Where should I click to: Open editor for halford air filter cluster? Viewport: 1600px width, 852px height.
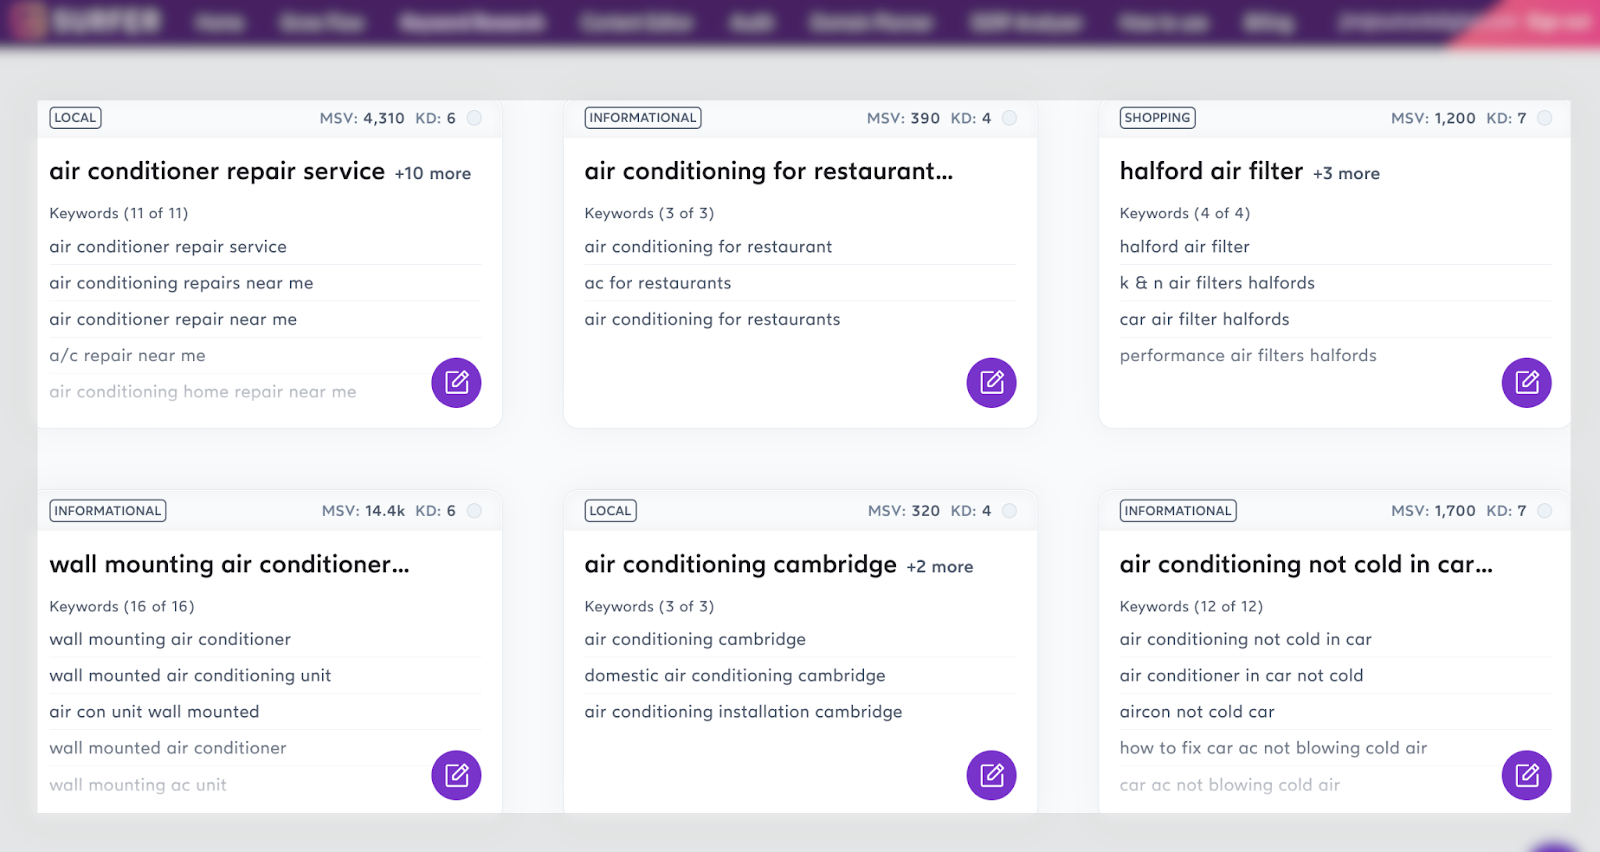pos(1526,382)
